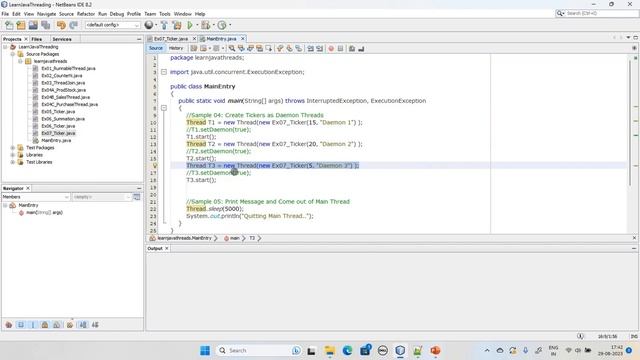This screenshot has width=640, height=360.
Task: Switch to the Files tab
Action: pos(37,39)
